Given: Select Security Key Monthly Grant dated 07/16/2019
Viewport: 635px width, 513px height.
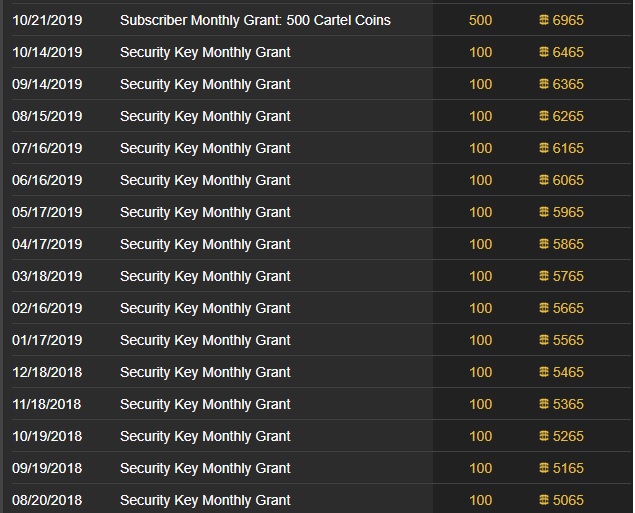Looking at the screenshot, I should (x=205, y=148).
